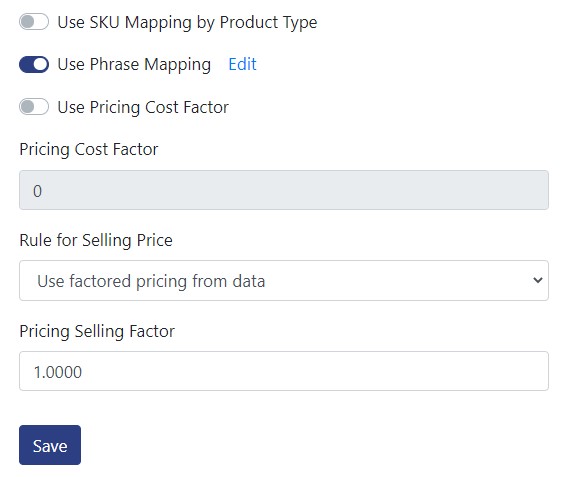This screenshot has width=577, height=477.
Task: Focus the Pricing Selling Factor input field
Action: click(x=284, y=371)
